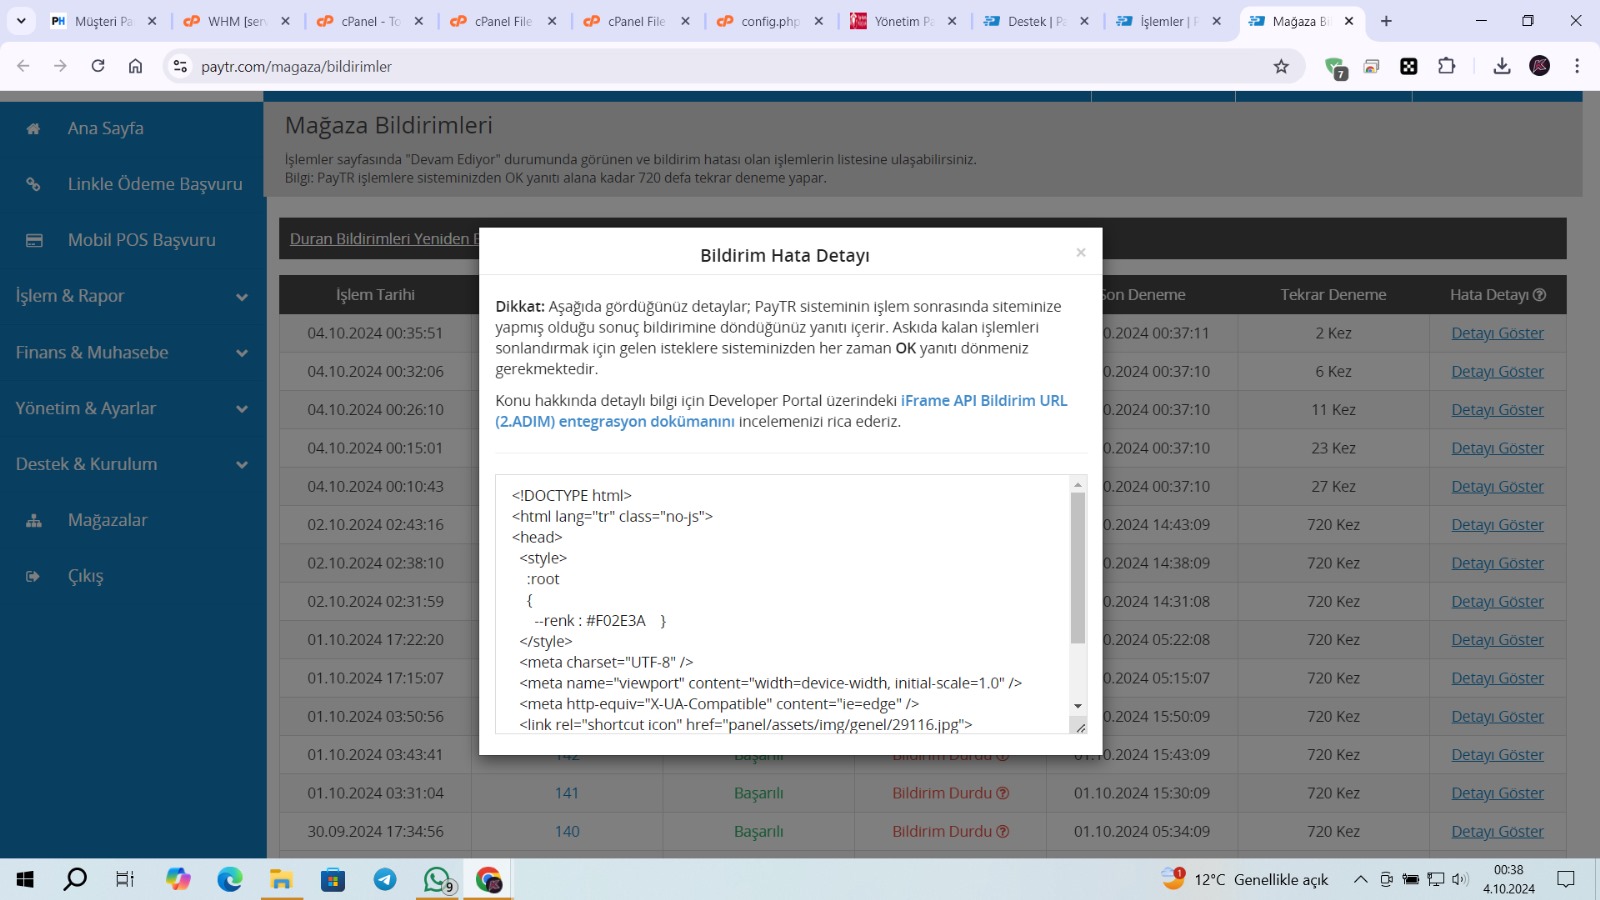Bookmark this page with the star
The image size is (1600, 900).
1281,66
